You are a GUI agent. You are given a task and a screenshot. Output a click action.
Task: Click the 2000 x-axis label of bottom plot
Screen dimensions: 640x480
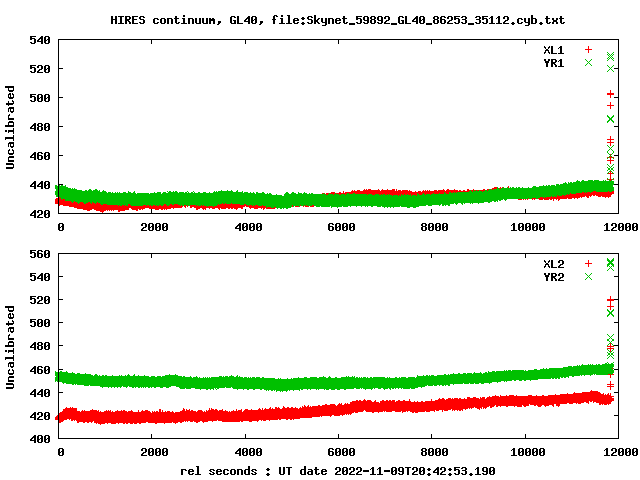(154, 452)
